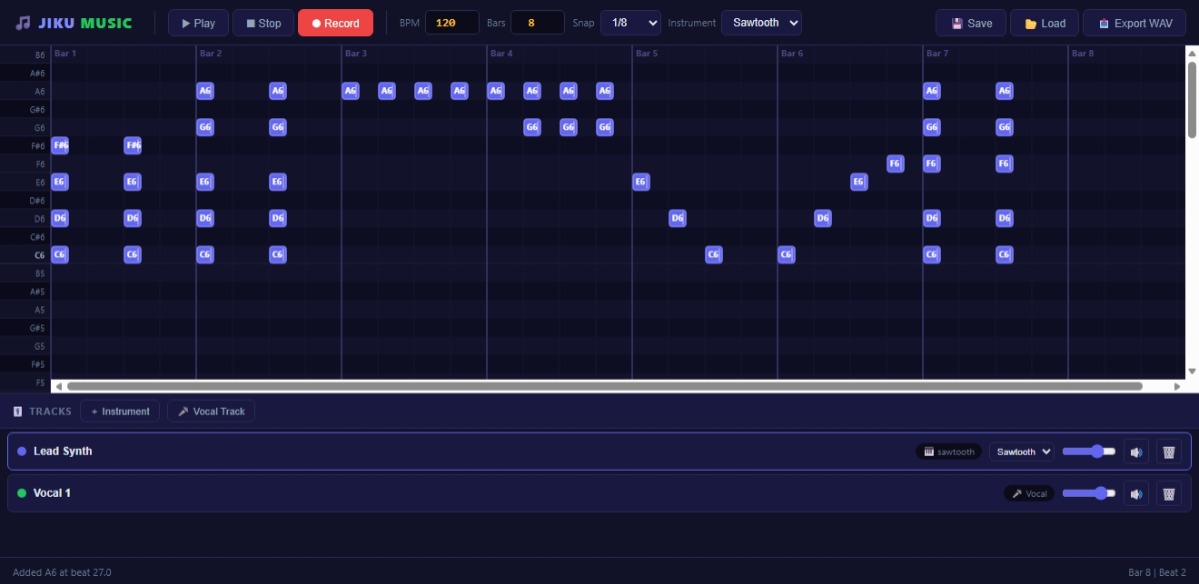Add a new Instrument track
Image resolution: width=1199 pixels, height=584 pixels.
point(120,412)
